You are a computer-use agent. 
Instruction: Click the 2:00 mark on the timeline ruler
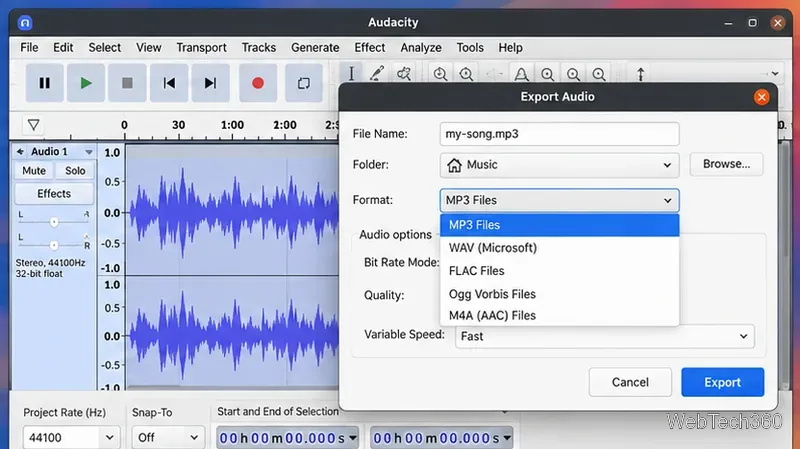[x=285, y=125]
